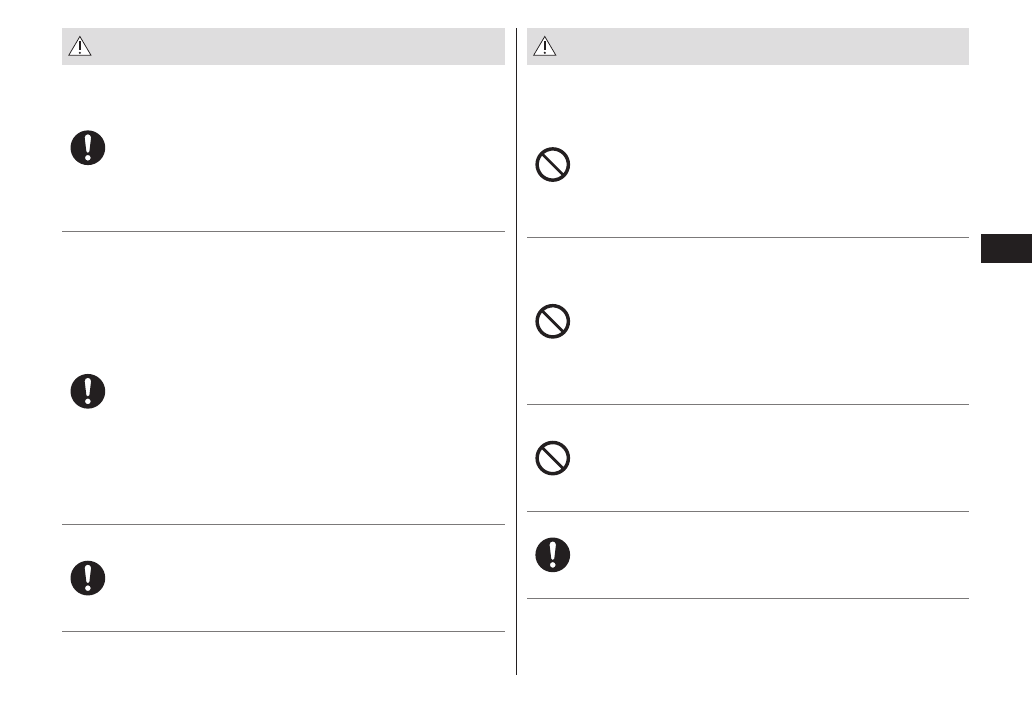
Task: Click the third prohibition icon in right column
Action: click(553, 458)
